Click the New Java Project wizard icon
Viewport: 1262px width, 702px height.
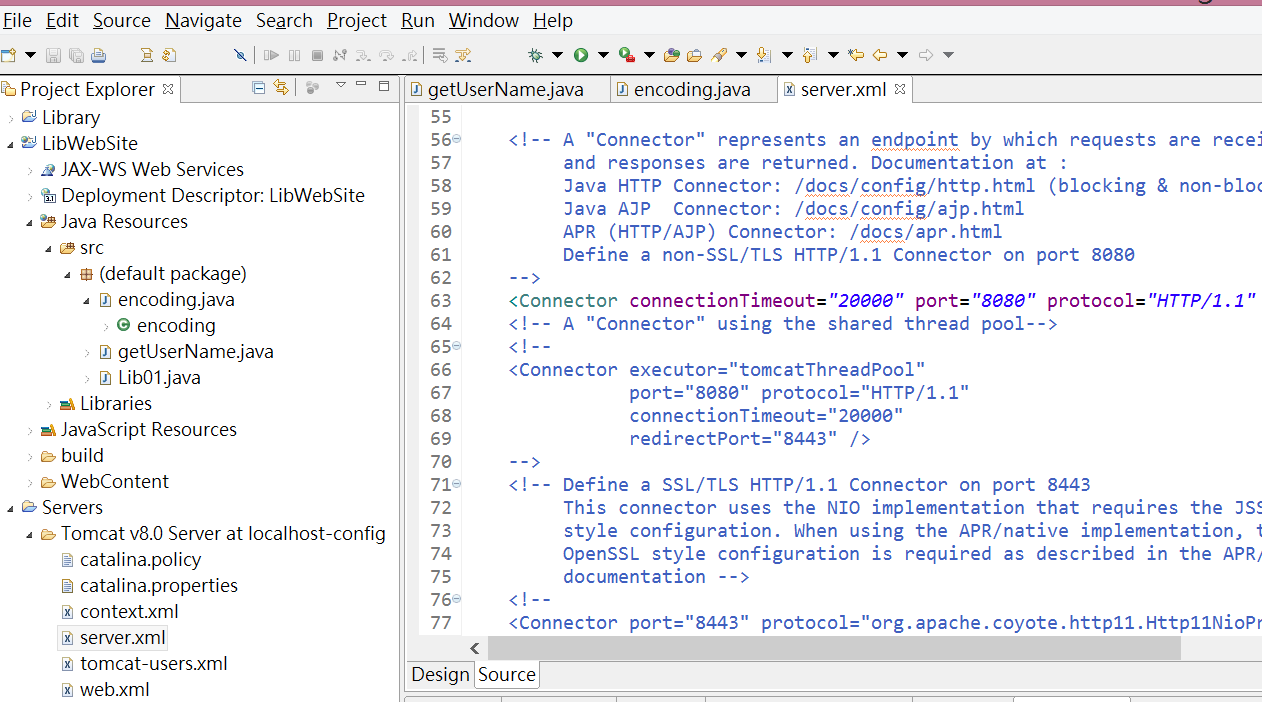point(11,55)
